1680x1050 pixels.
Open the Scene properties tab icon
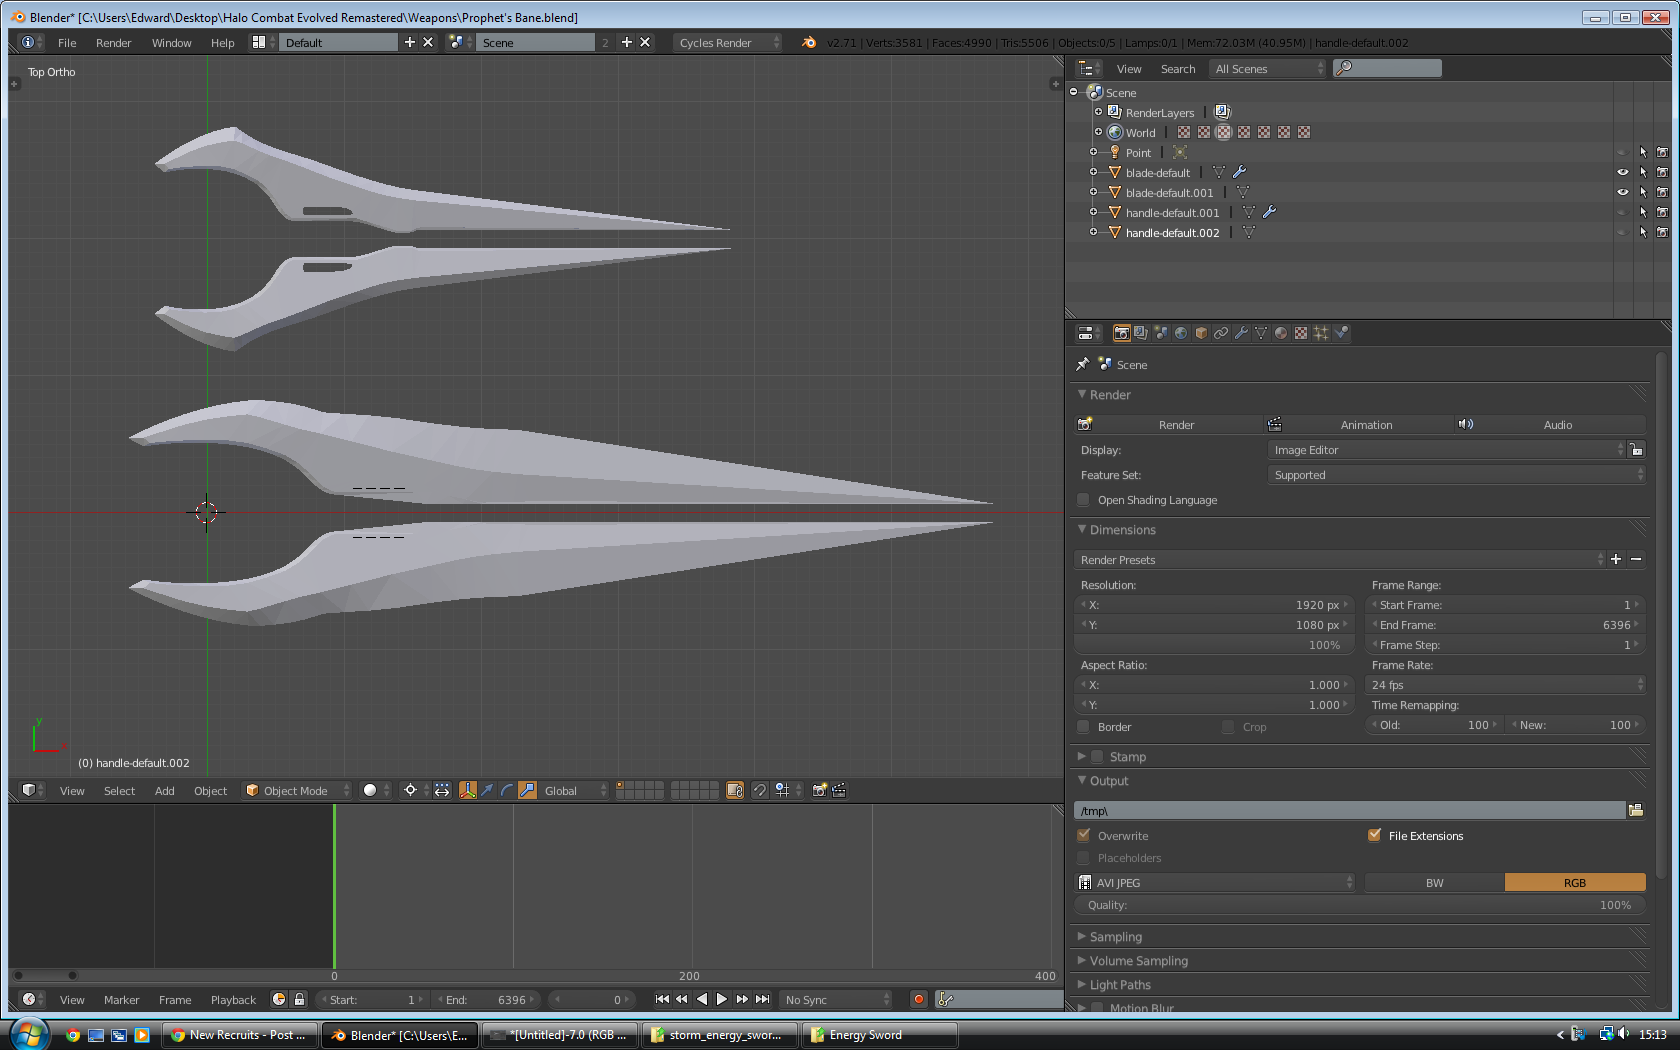pos(1161,333)
